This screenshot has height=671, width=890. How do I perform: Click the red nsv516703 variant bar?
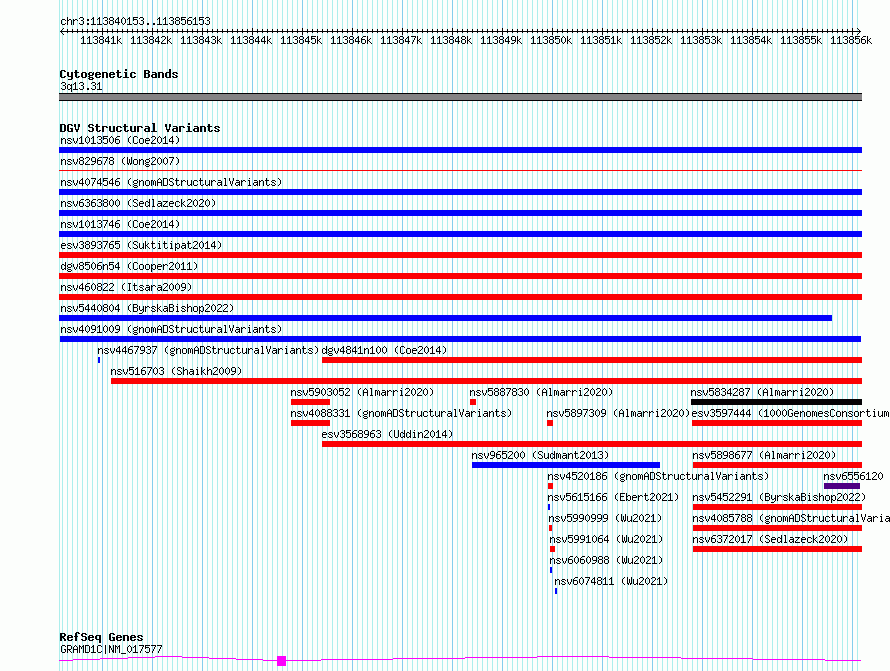(486, 381)
